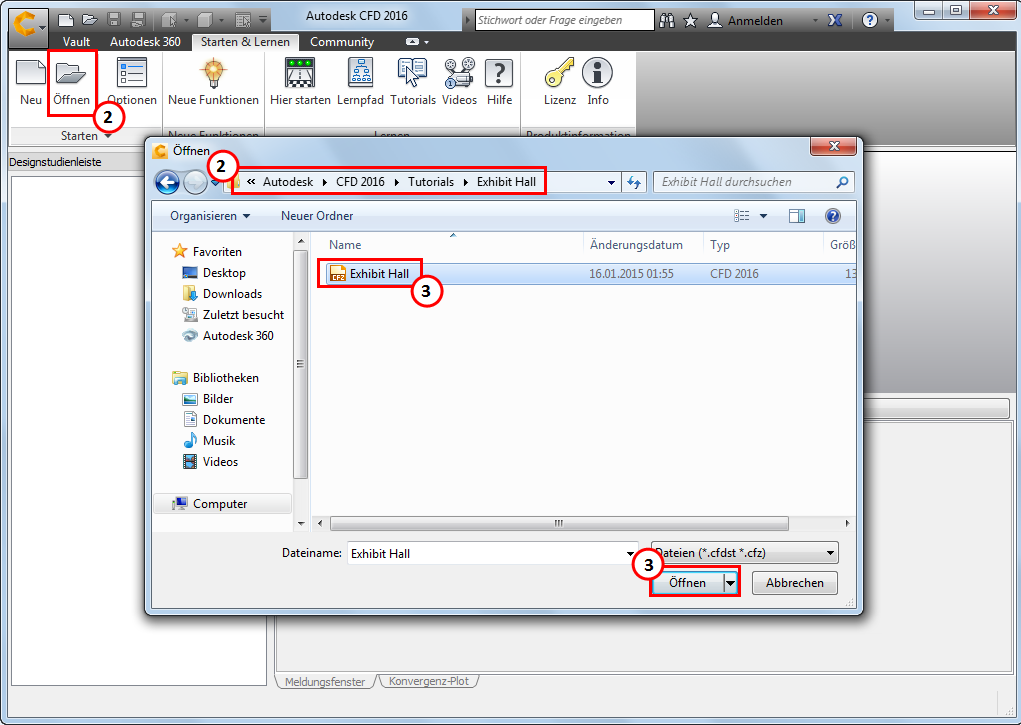Click the Abbrechen button
Viewport: 1021px width, 725px height.
click(x=794, y=583)
